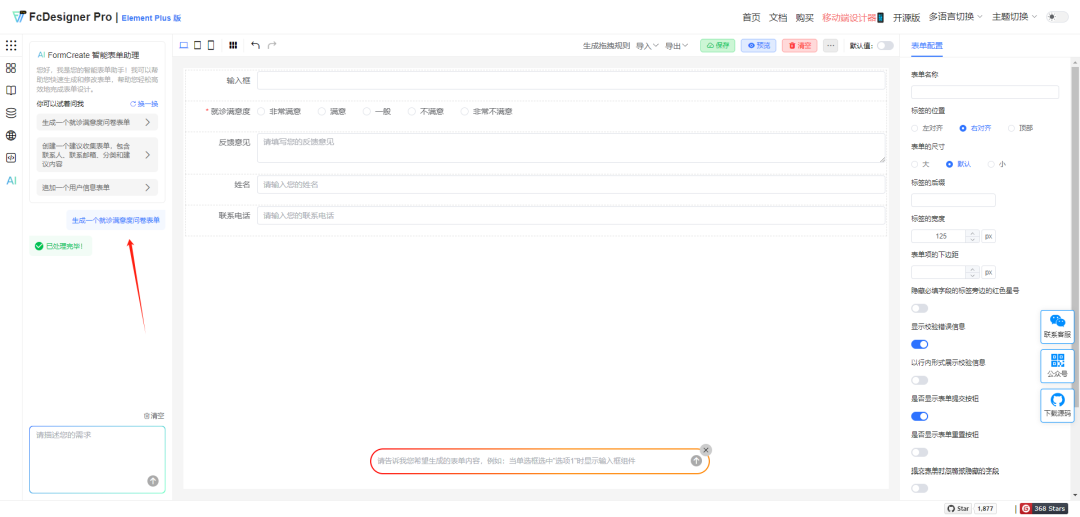
Task: Undo the last designer action
Action: point(256,45)
